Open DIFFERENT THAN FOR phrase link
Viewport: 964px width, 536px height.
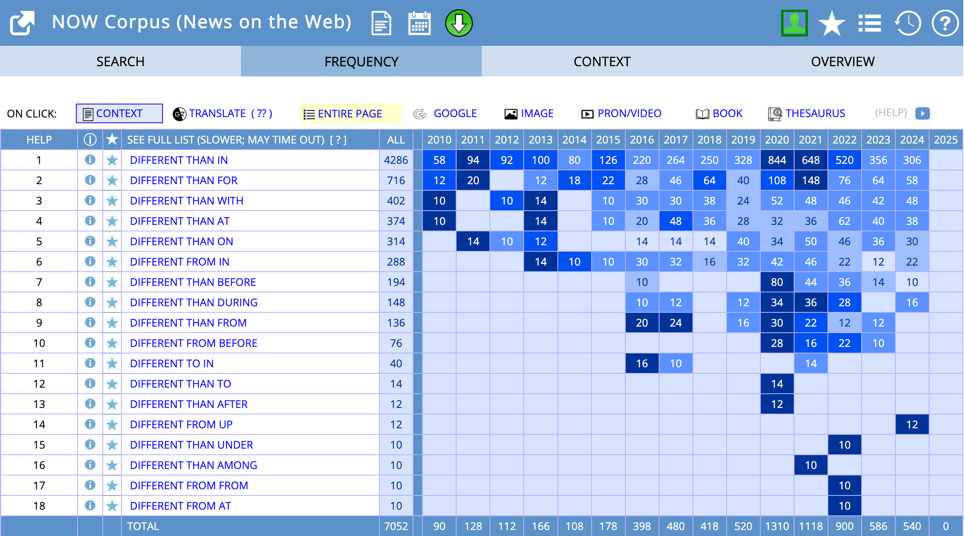184,181
